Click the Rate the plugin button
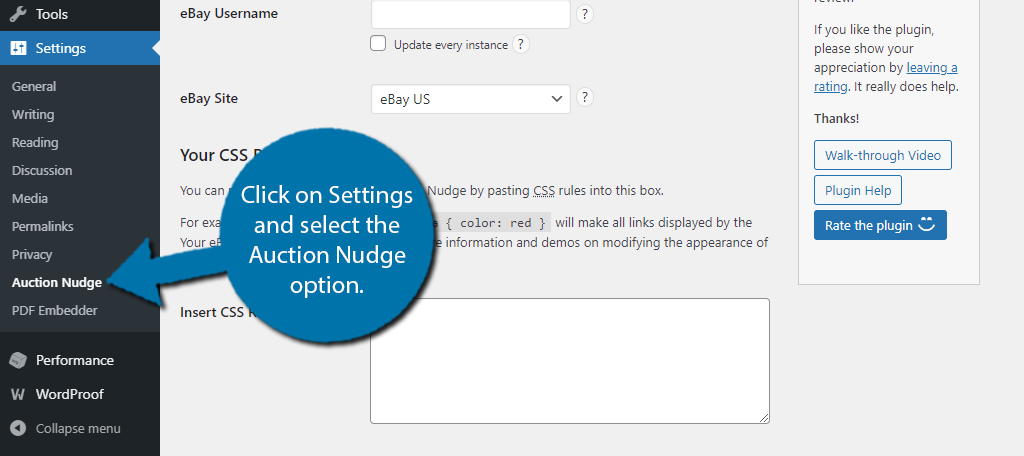Screen dimensions: 1024x456 point(880,225)
